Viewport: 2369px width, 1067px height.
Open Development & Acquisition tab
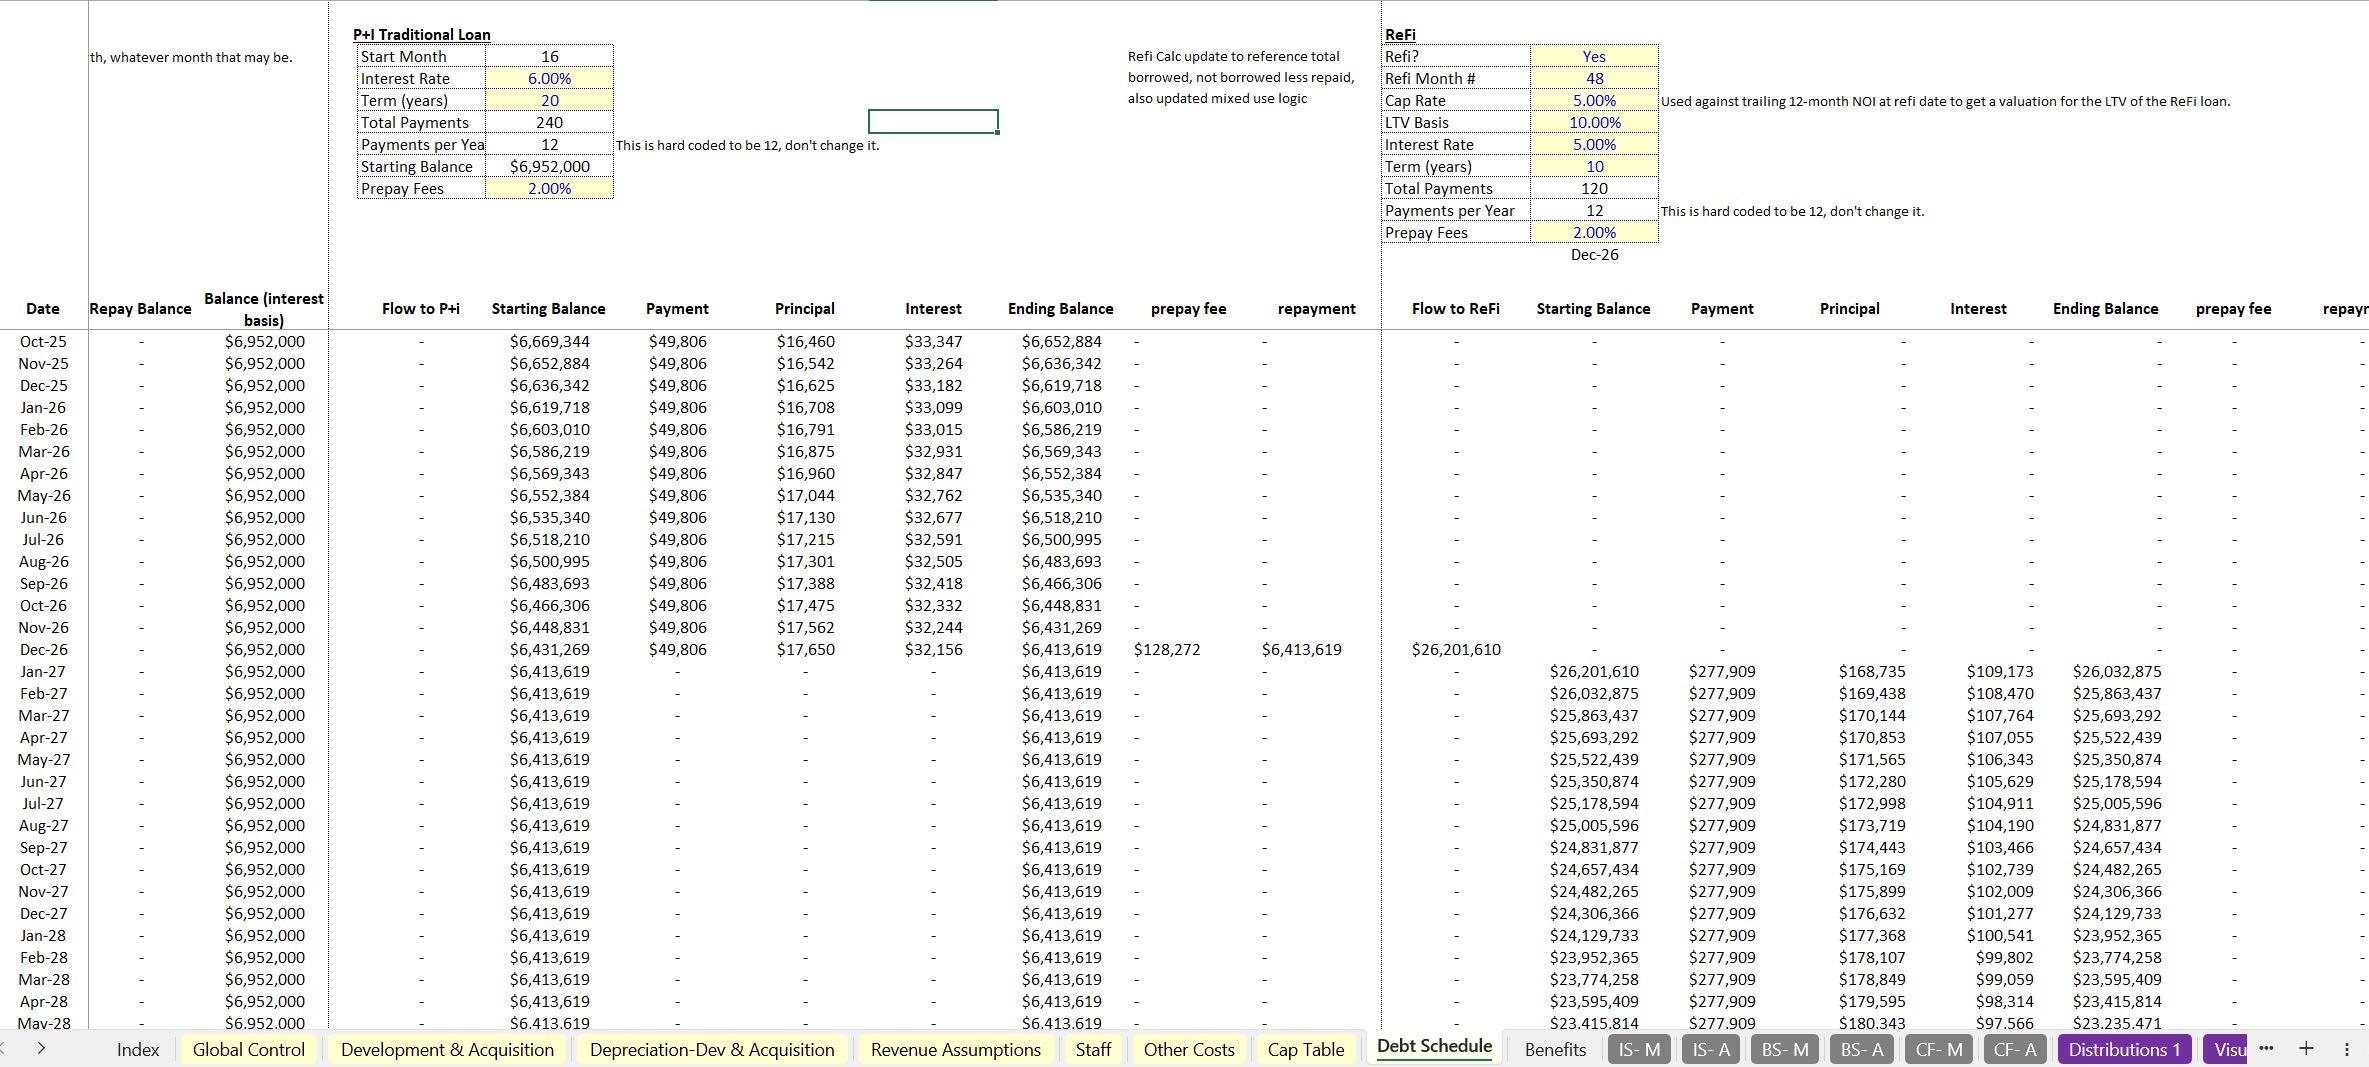pyautogui.click(x=447, y=1049)
